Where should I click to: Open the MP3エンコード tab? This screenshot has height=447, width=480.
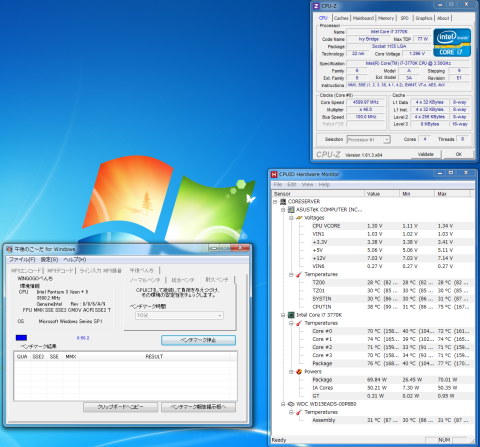point(26,270)
